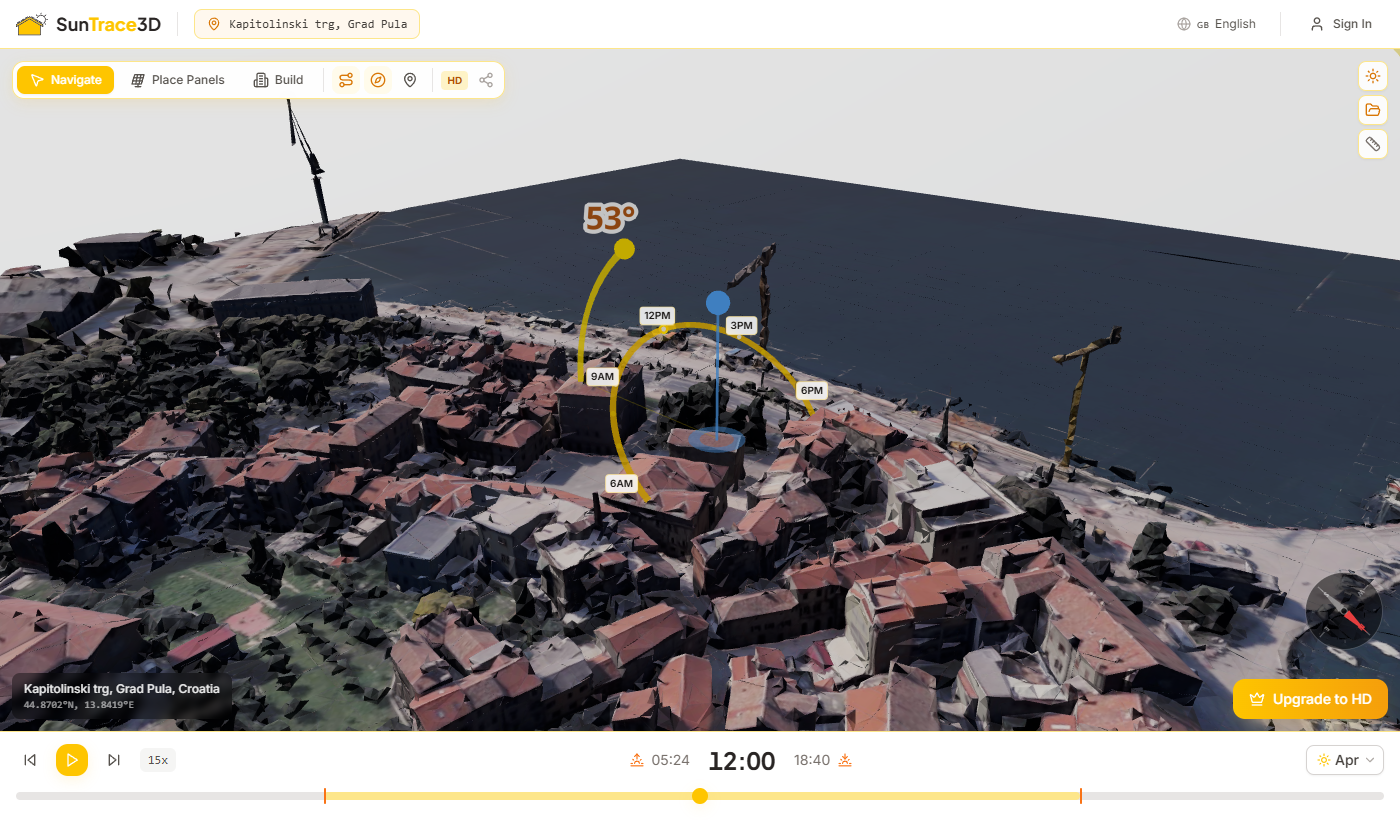The image size is (1400, 820).
Task: Click the SunTrace3D home logo icon
Action: (x=31, y=23)
